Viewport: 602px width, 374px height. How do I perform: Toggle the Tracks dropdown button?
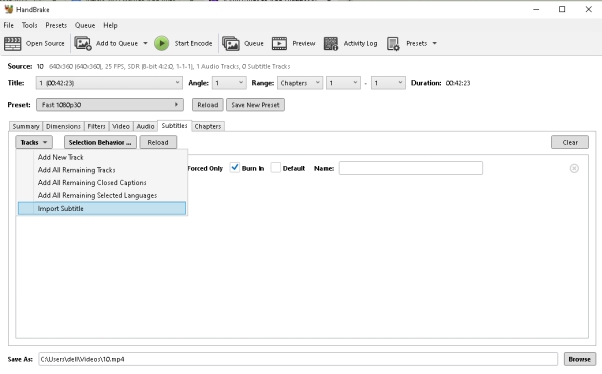point(34,142)
